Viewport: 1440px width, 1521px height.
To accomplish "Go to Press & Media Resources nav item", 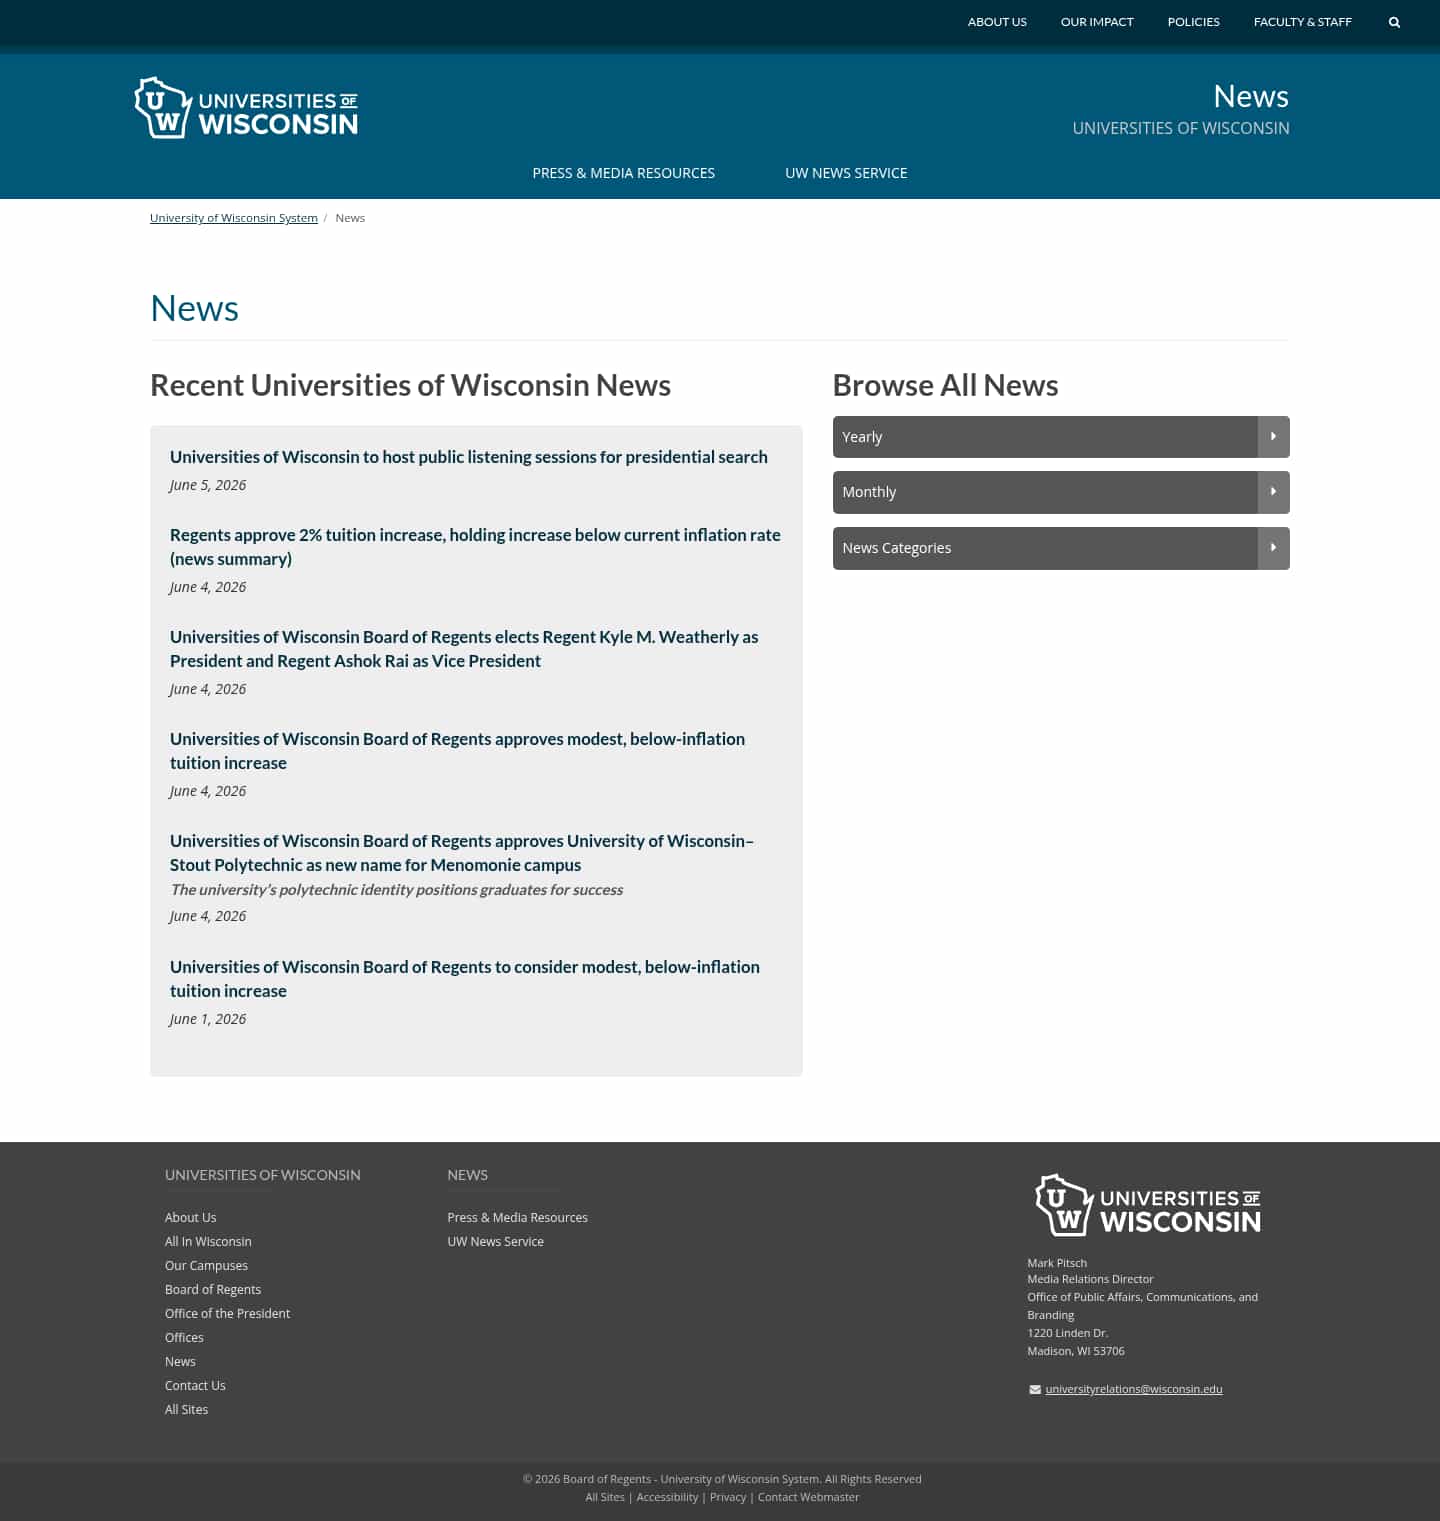I will click(623, 173).
